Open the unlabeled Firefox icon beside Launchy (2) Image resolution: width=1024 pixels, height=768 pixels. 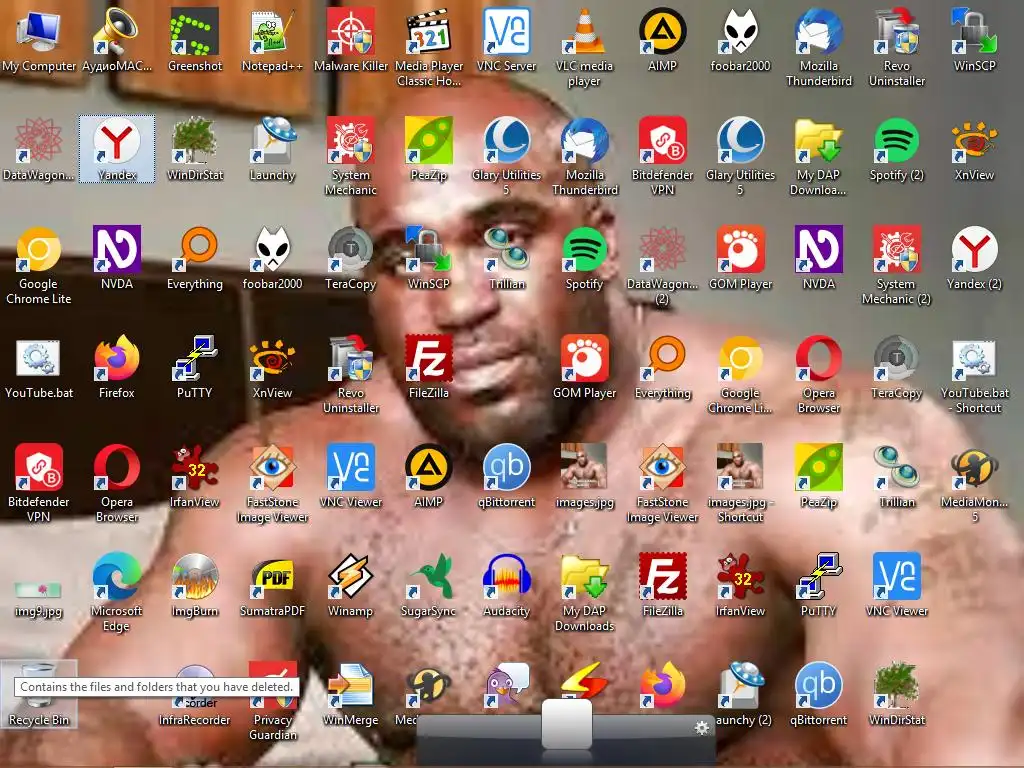662,686
